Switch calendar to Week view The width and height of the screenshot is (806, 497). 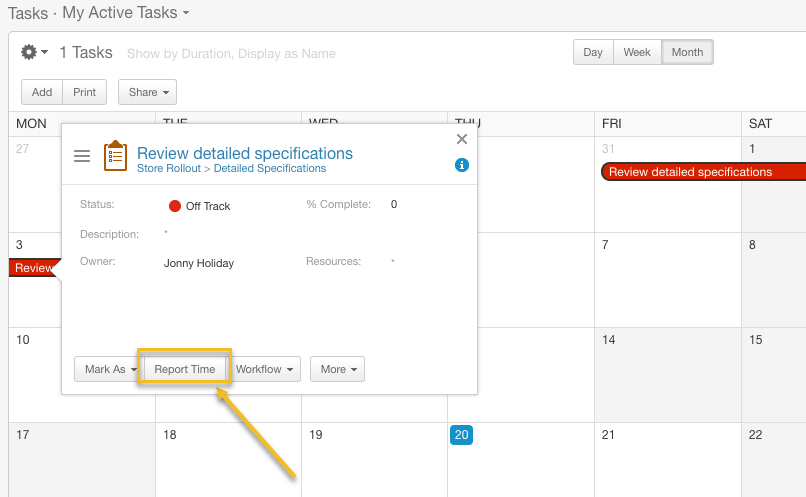coord(637,52)
